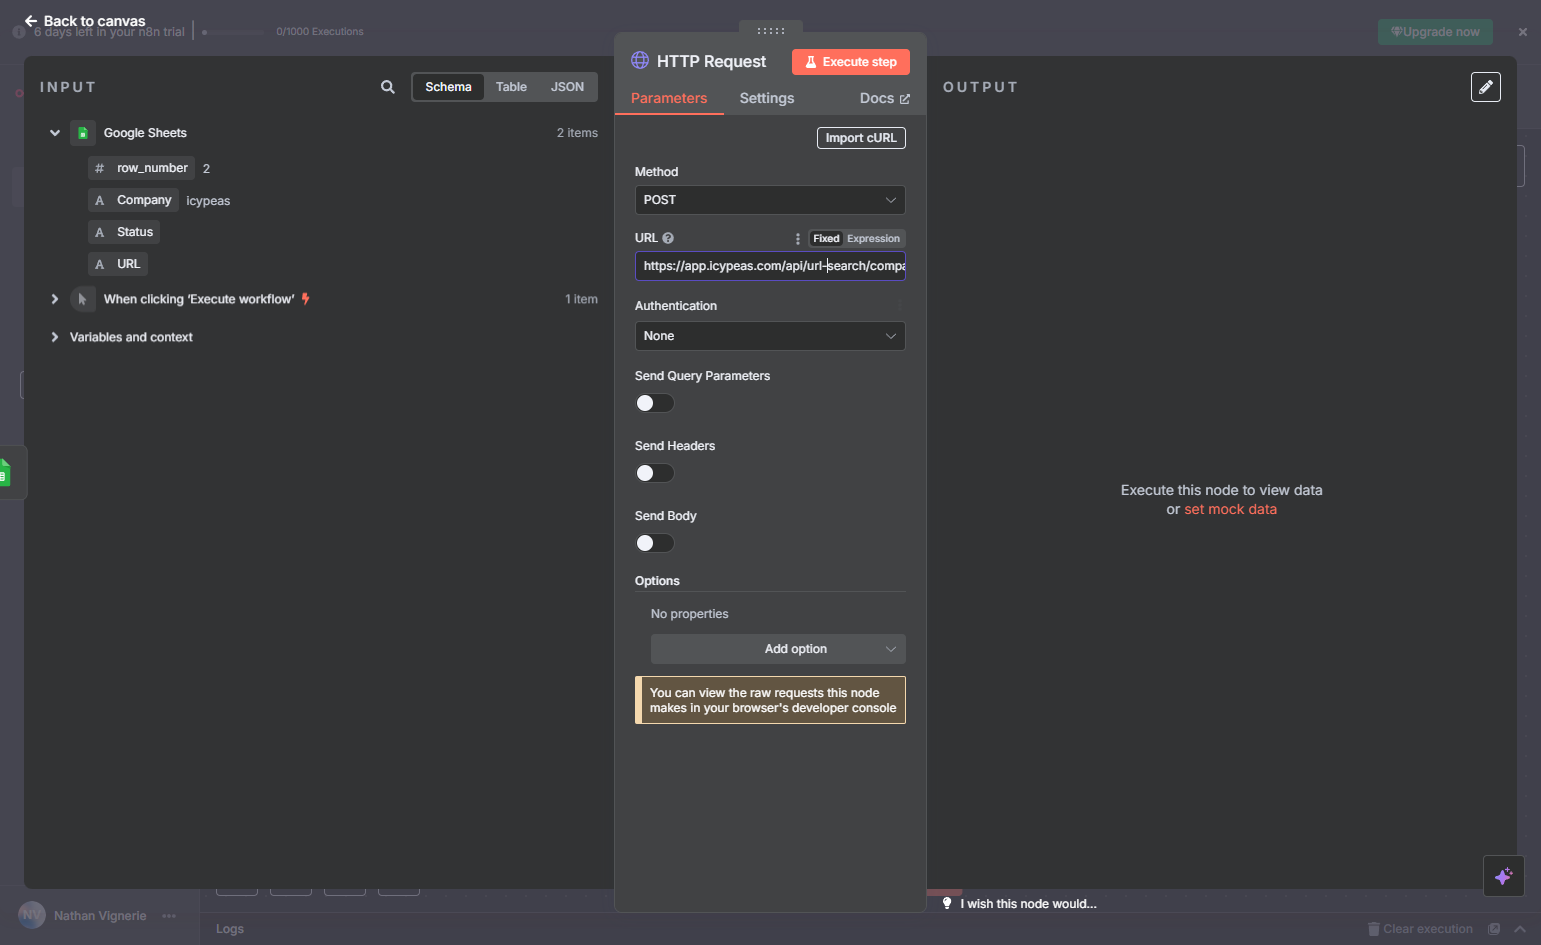Click the manual trigger cursor icon
The image size is (1541, 945).
(x=83, y=299)
